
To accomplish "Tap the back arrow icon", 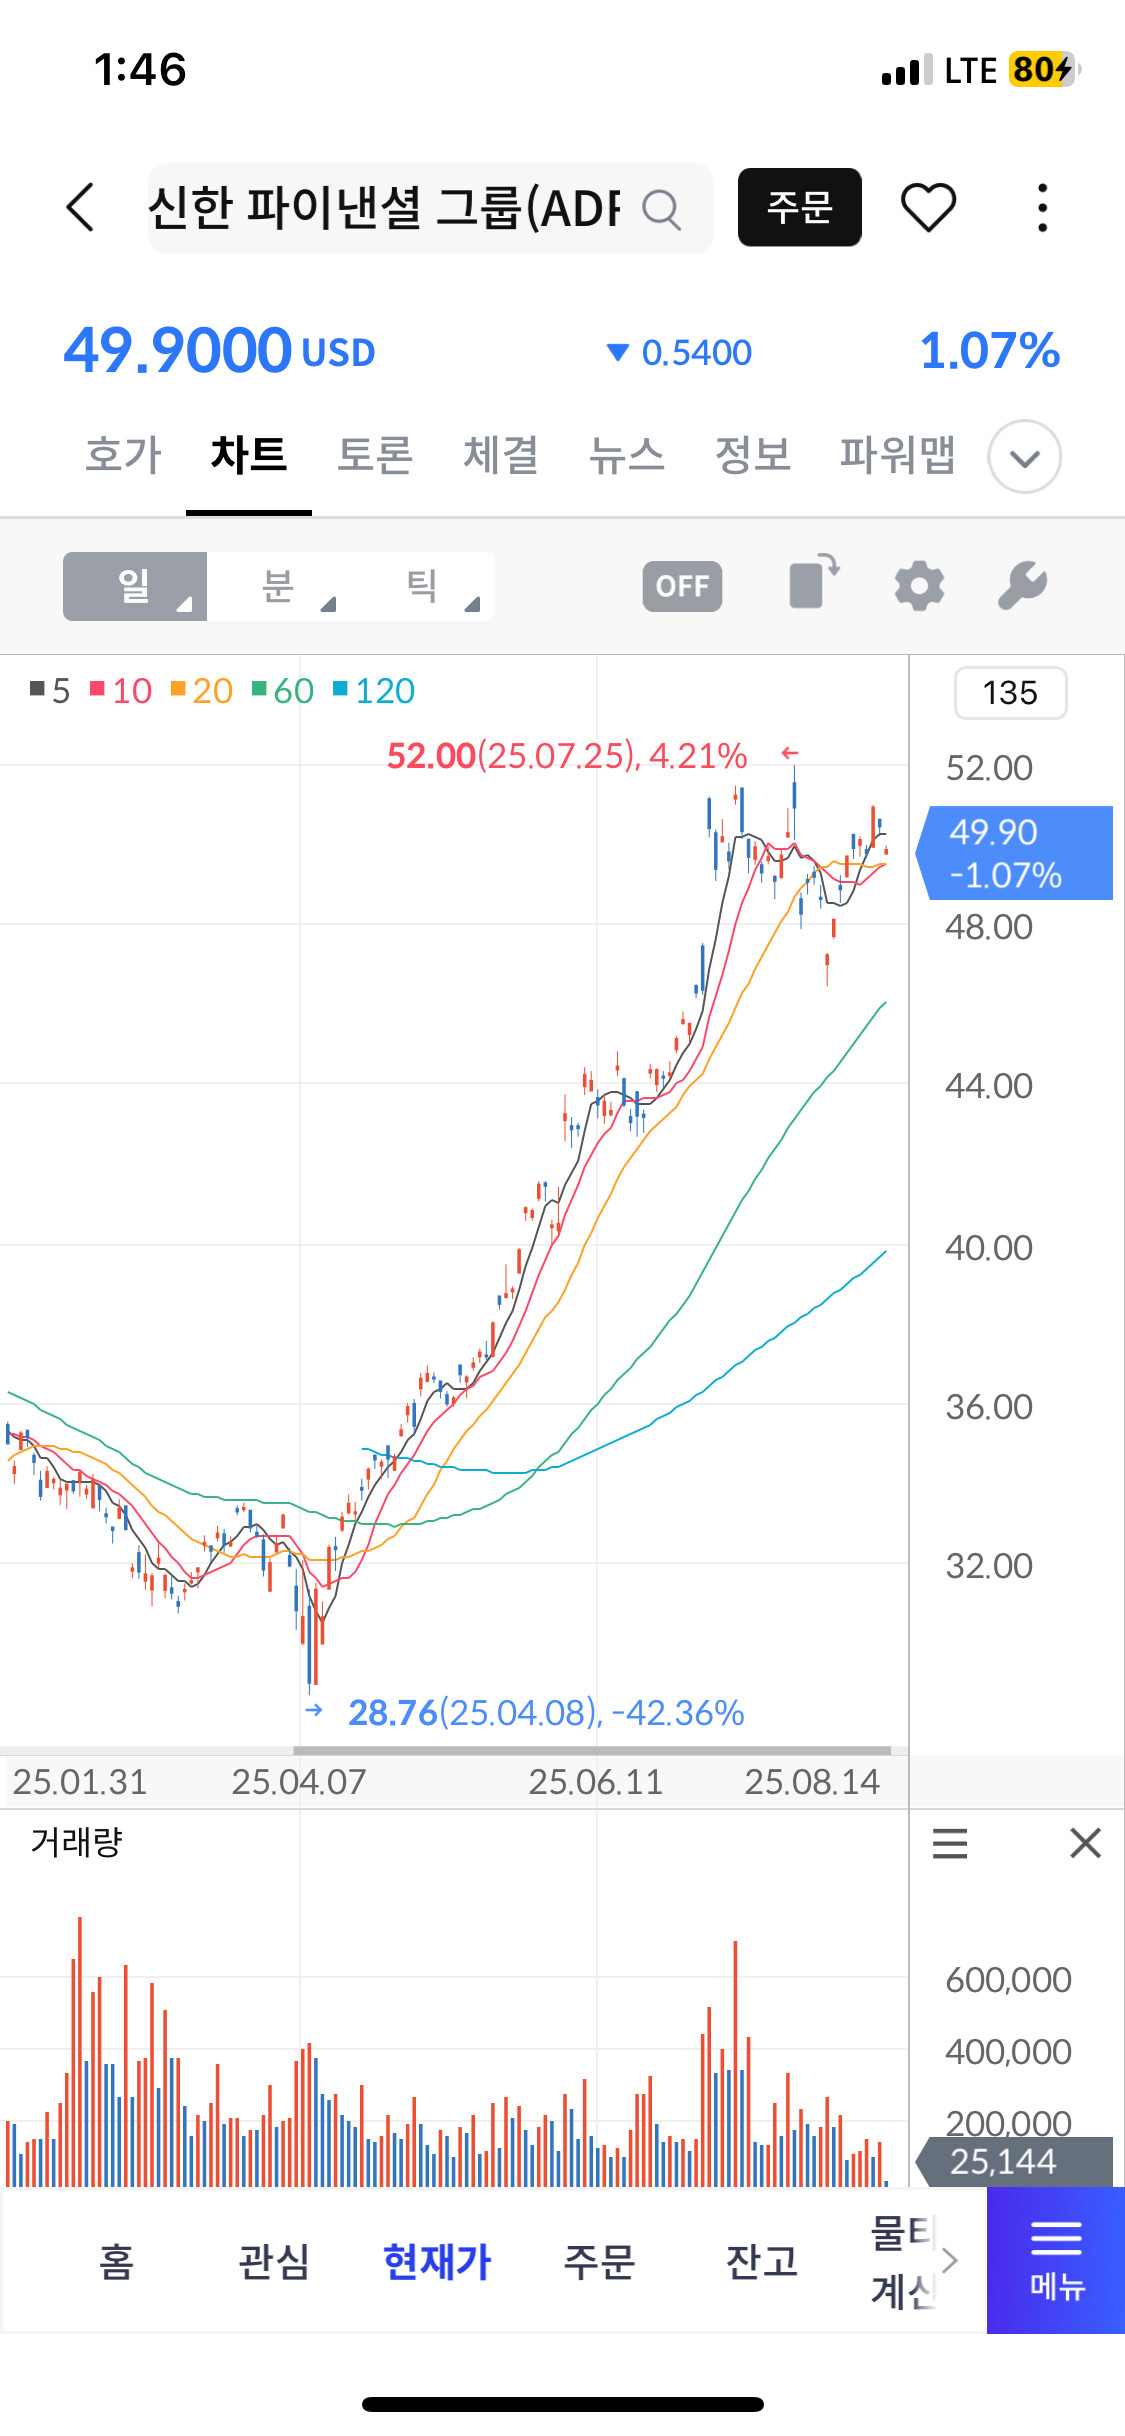I will pyautogui.click(x=80, y=208).
